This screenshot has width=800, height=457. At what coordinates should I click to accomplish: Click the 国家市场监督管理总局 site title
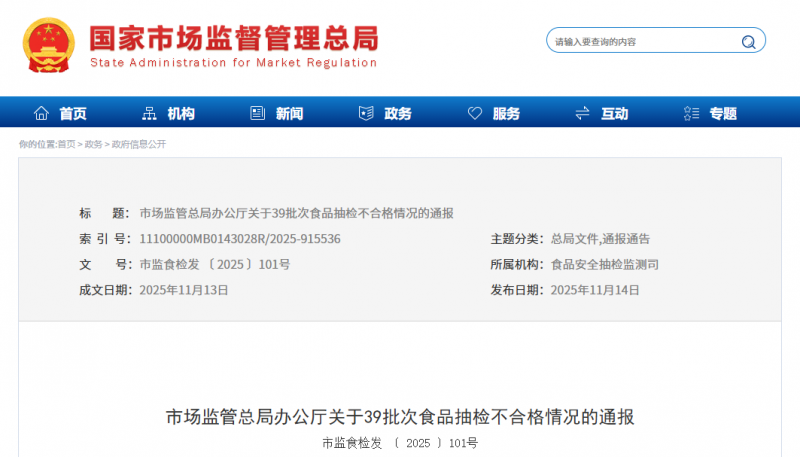[x=234, y=37]
